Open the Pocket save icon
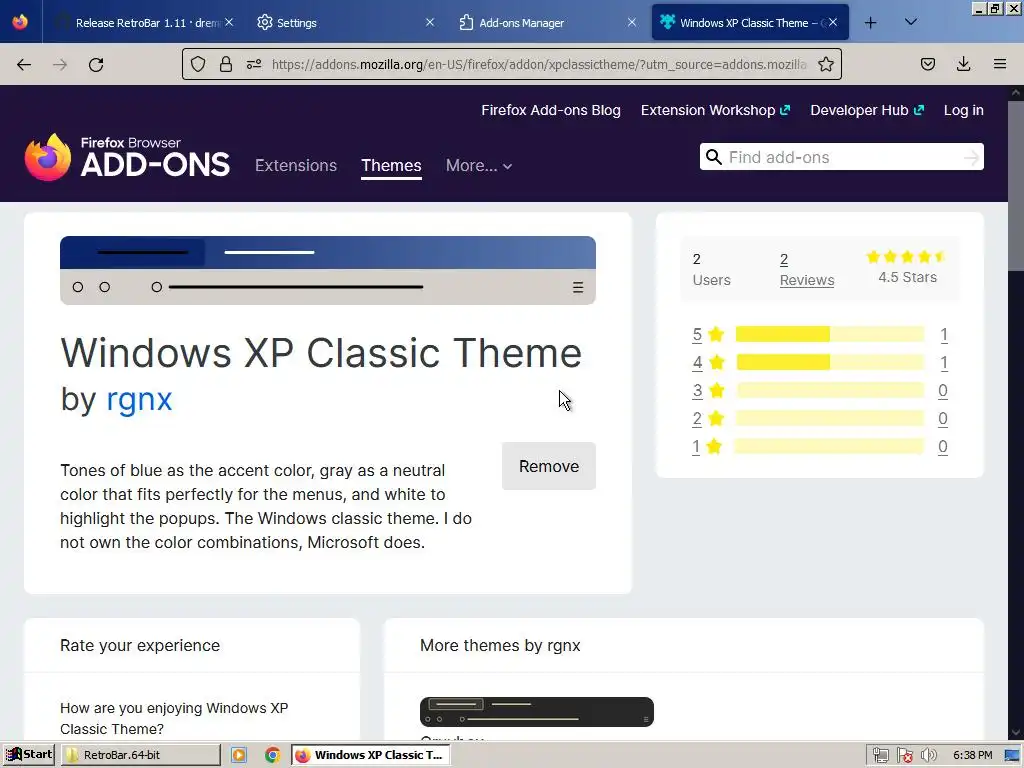The width and height of the screenshot is (1024, 768). 928,64
